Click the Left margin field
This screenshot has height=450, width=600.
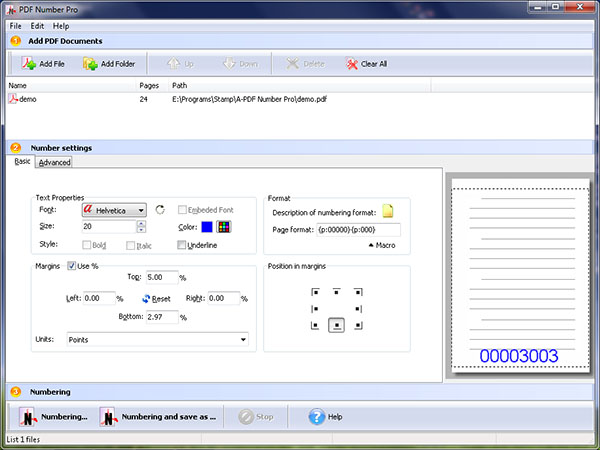[x=99, y=298]
